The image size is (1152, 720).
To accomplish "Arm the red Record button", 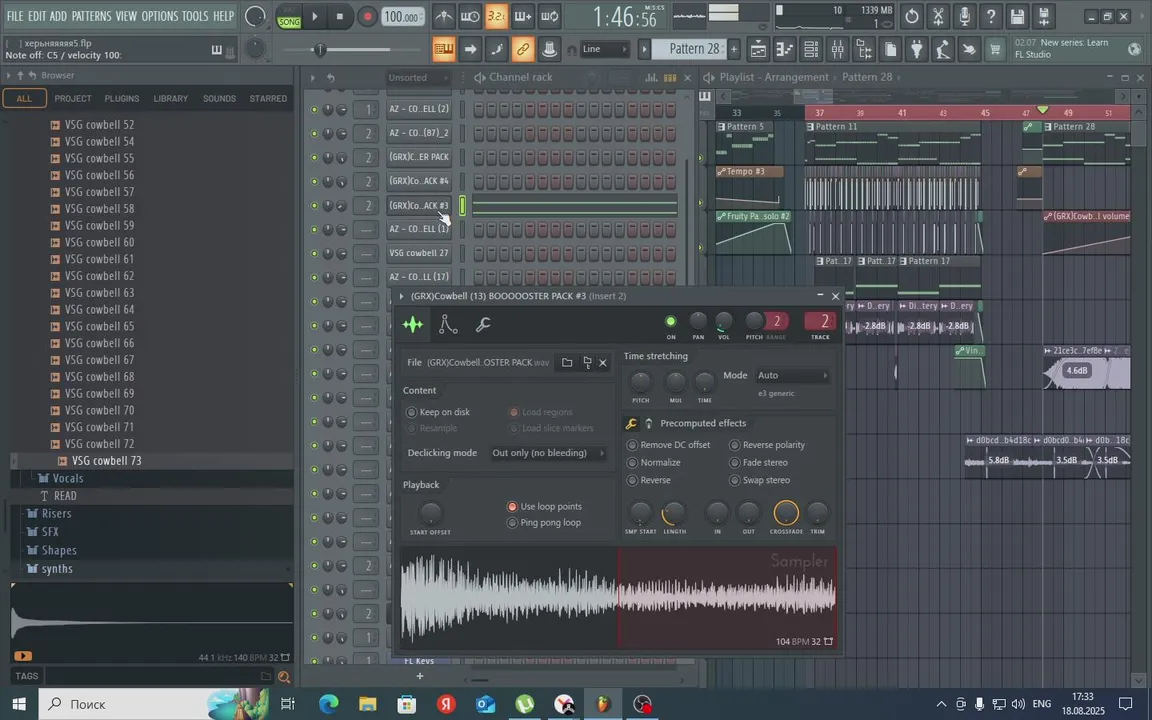I will coord(367,16).
